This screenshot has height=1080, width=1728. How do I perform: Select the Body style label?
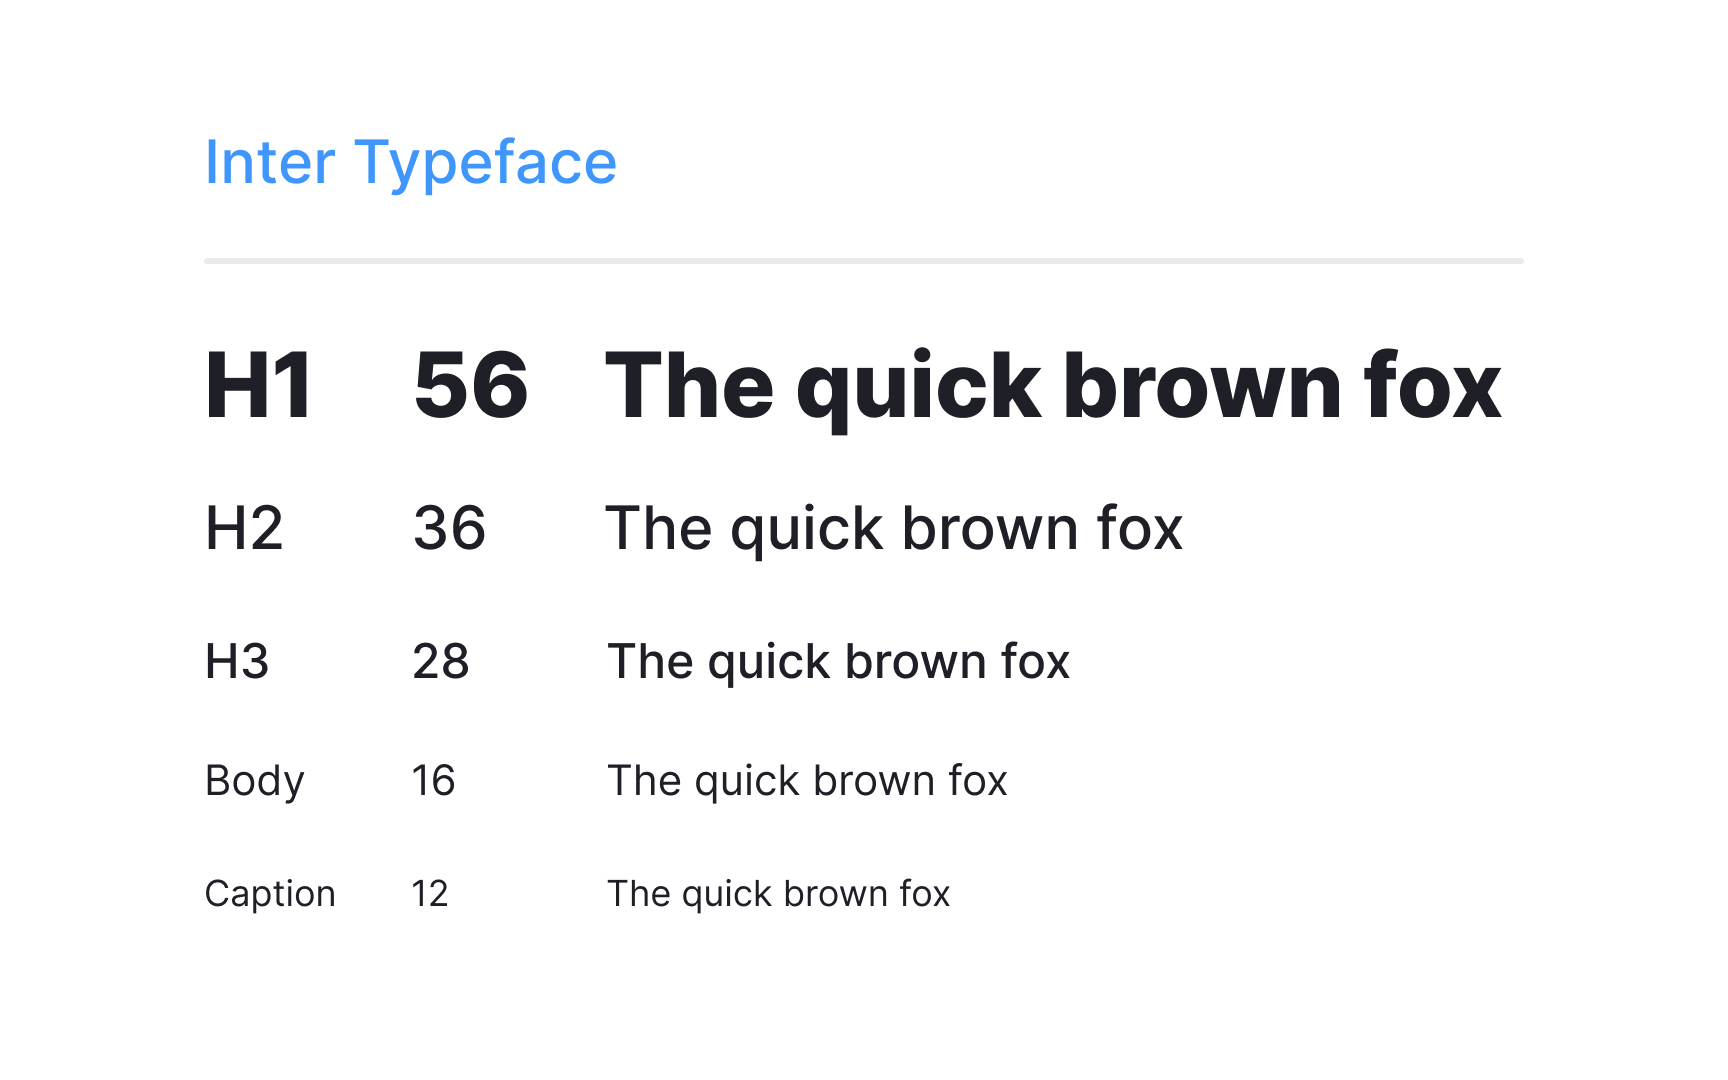pos(255,781)
